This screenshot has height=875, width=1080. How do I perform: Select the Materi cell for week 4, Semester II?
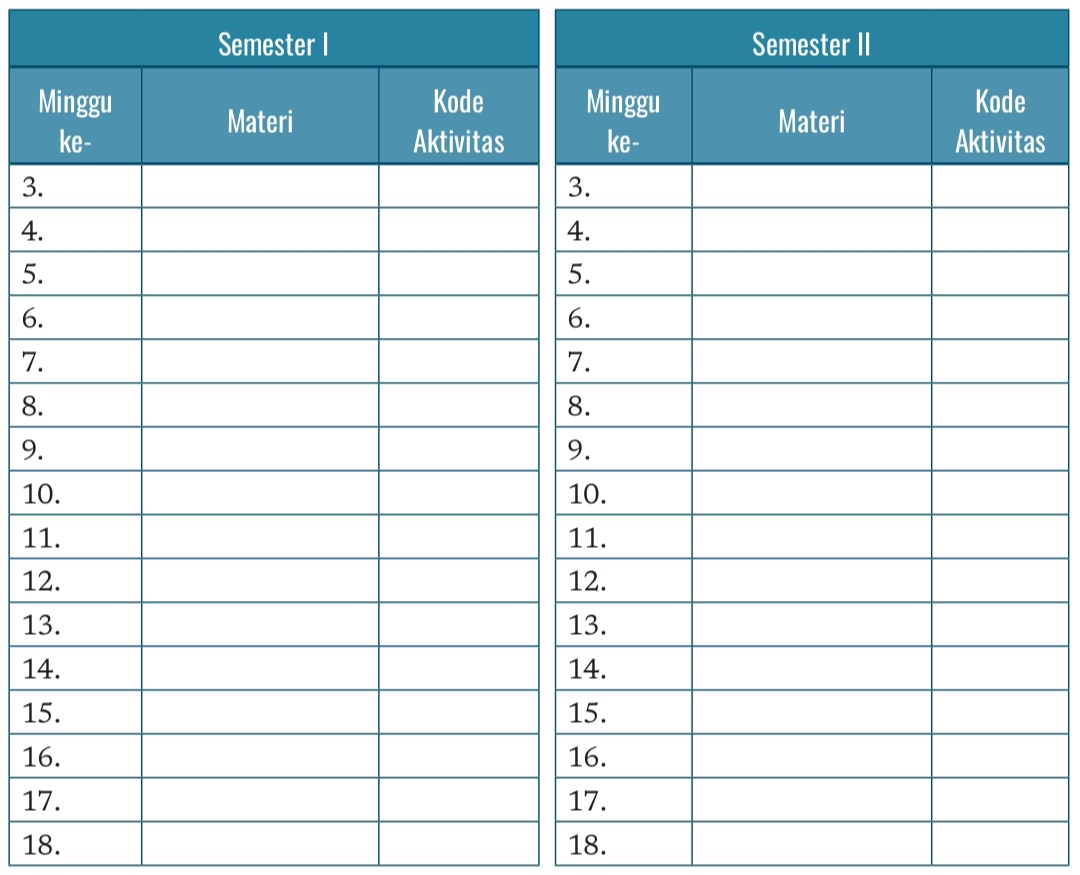(x=811, y=230)
